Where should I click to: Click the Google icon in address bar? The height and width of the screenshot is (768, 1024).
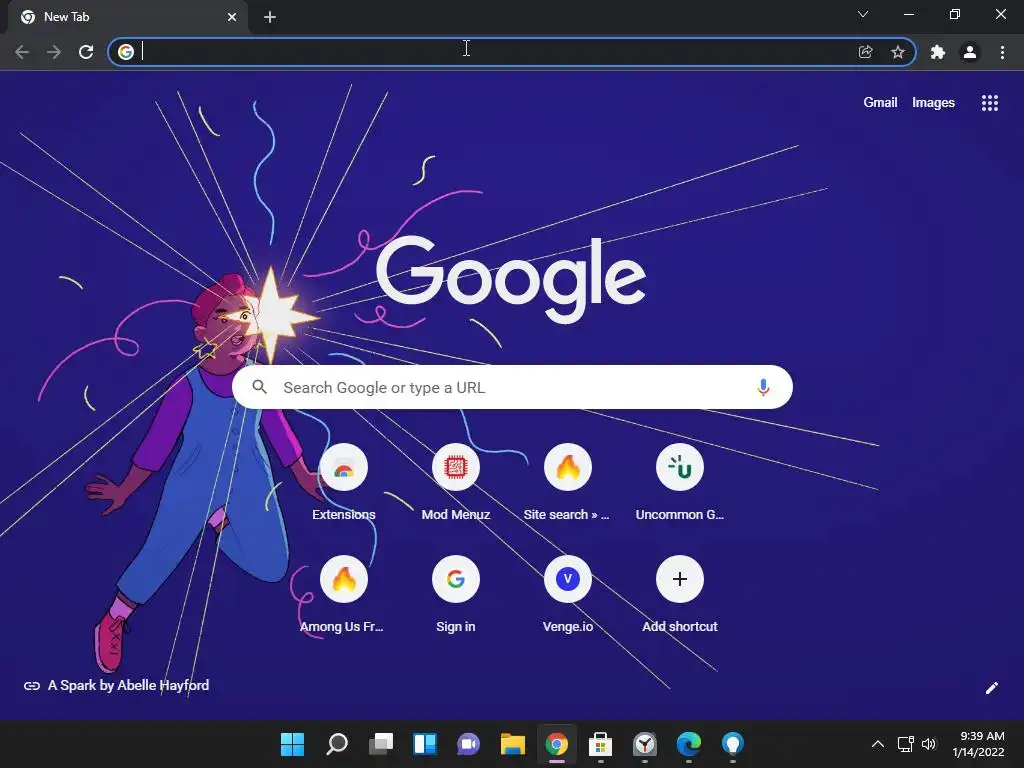(126, 52)
